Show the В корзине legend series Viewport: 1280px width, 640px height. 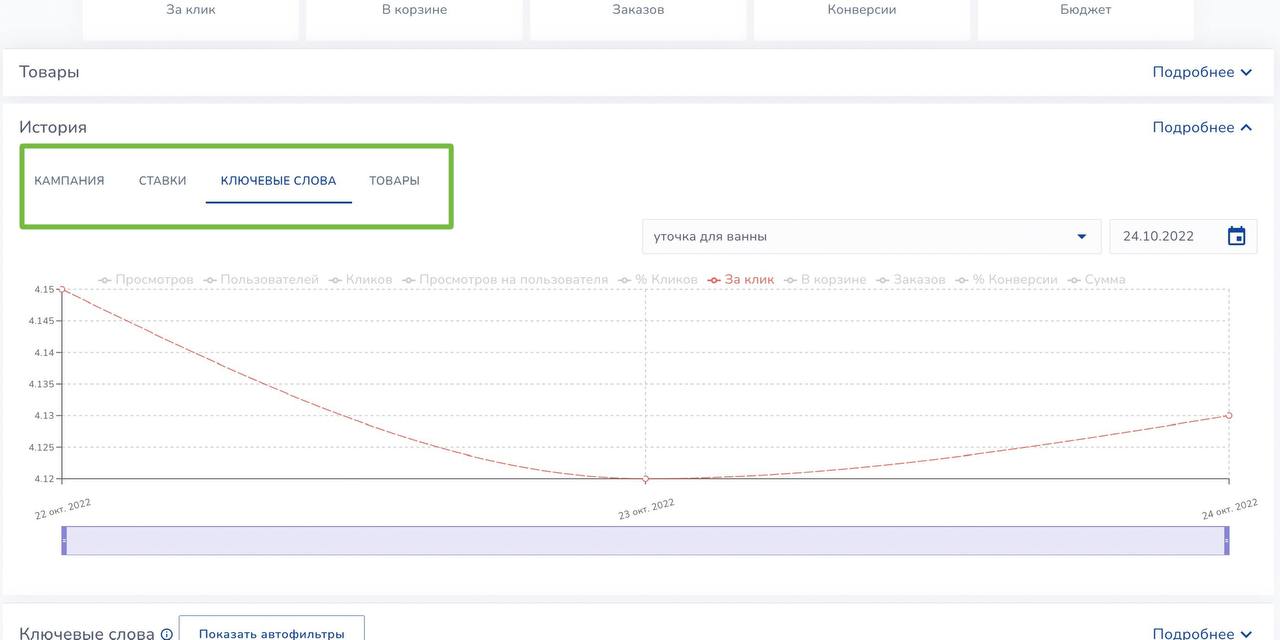pos(825,280)
